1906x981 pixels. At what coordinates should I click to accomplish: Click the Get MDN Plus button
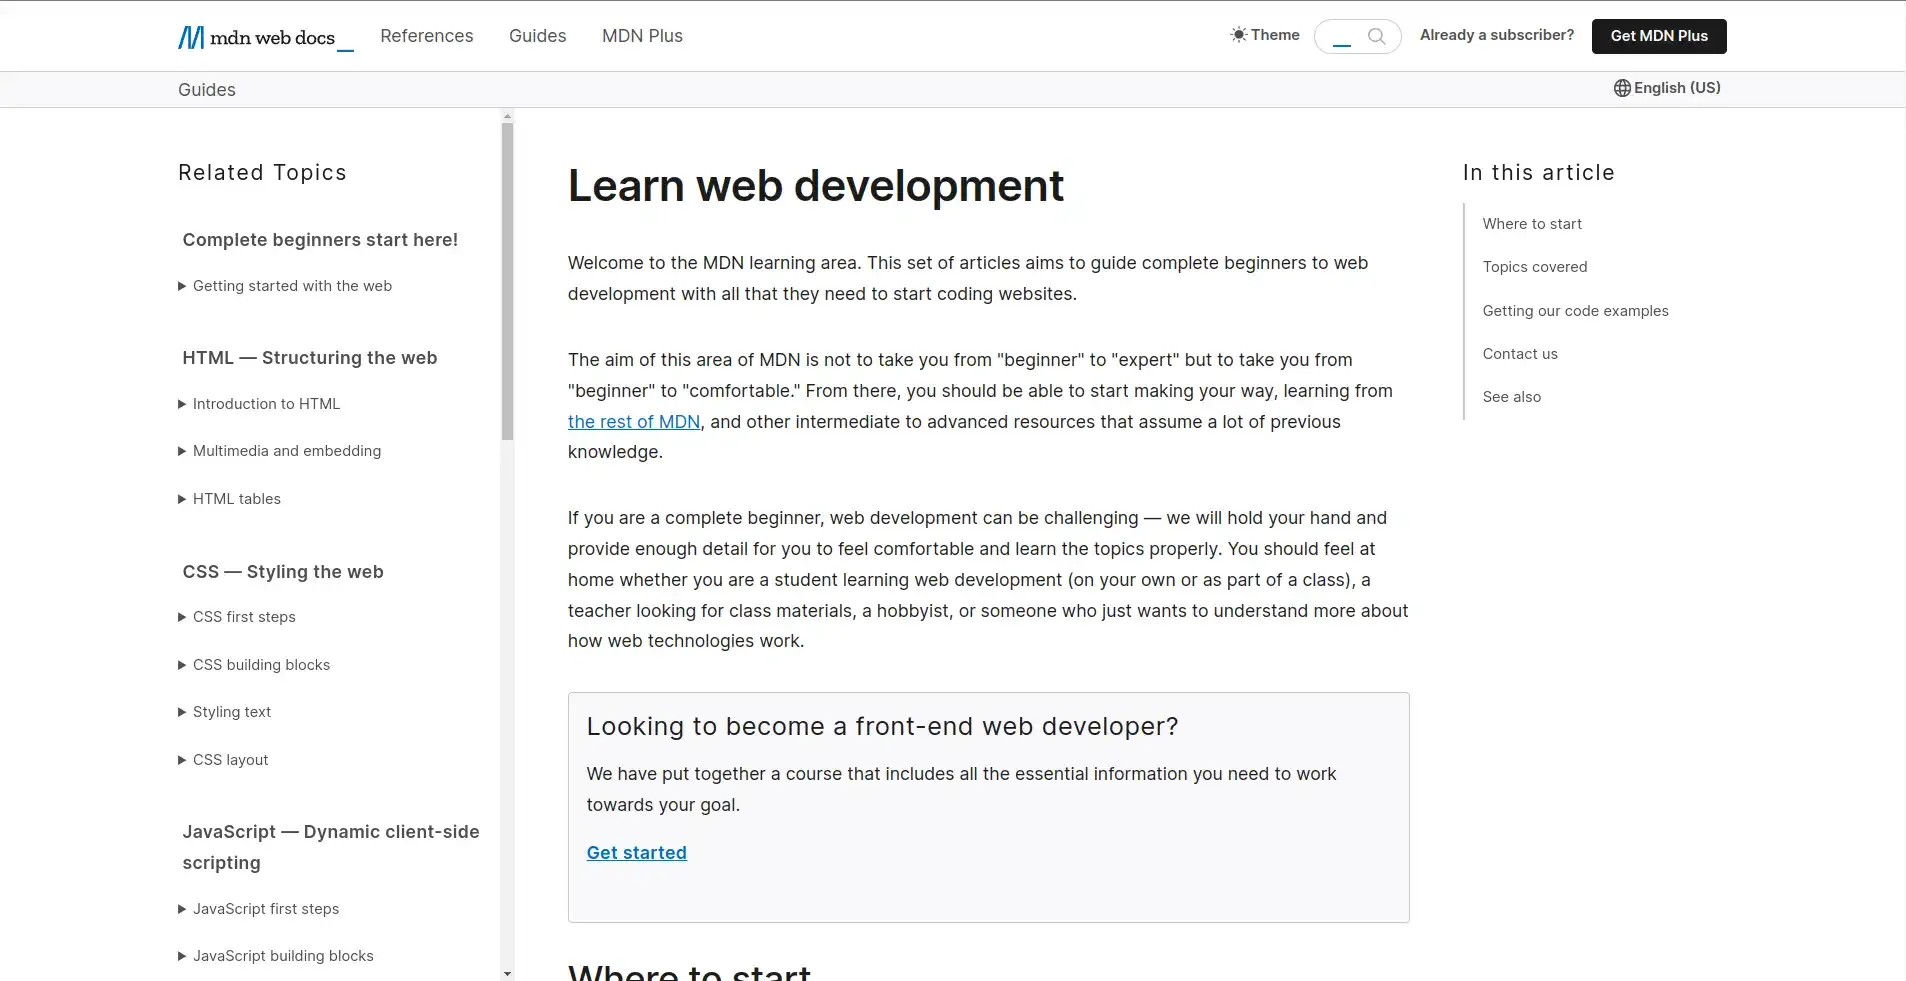pos(1659,35)
